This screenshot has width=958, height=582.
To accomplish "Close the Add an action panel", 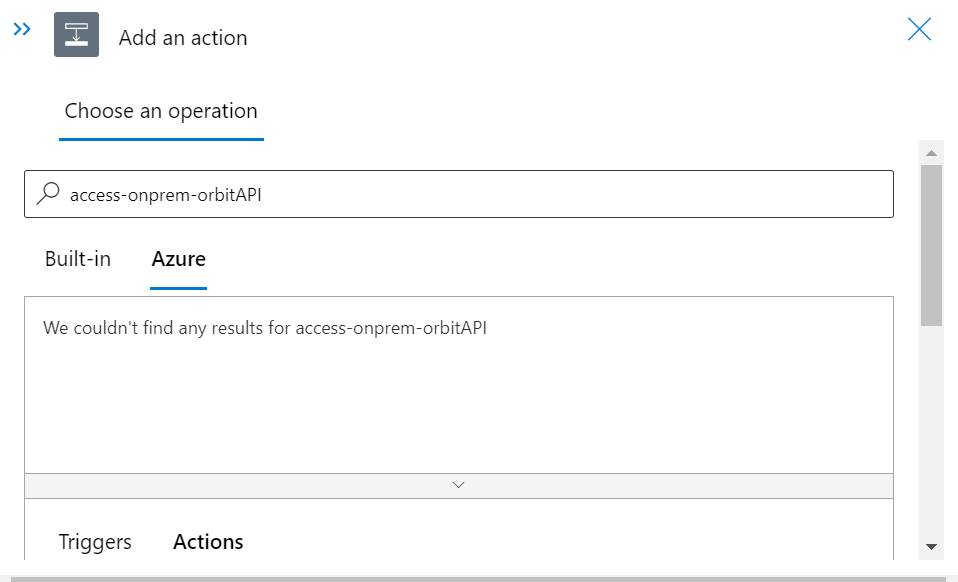I will [919, 29].
